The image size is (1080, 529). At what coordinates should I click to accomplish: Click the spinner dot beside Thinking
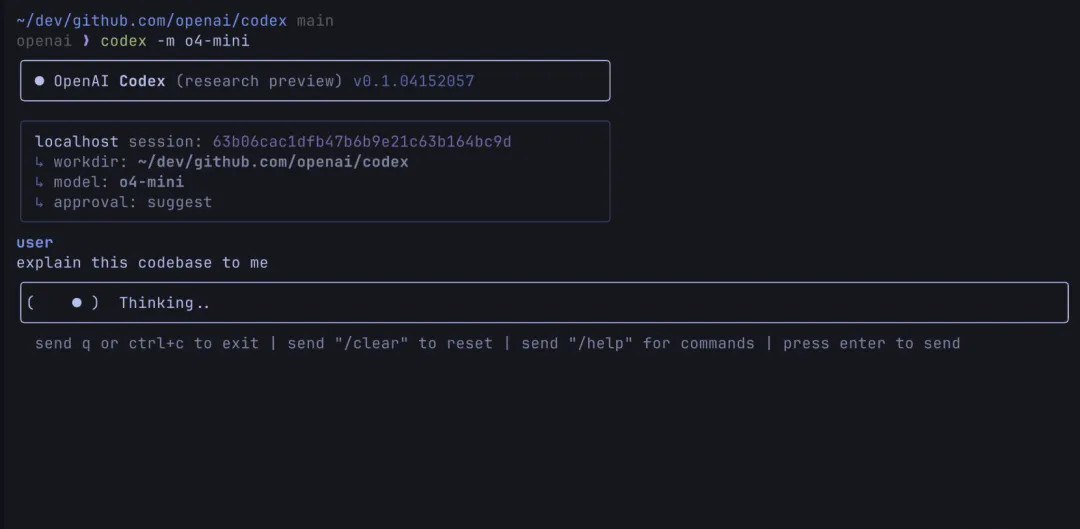[76, 302]
